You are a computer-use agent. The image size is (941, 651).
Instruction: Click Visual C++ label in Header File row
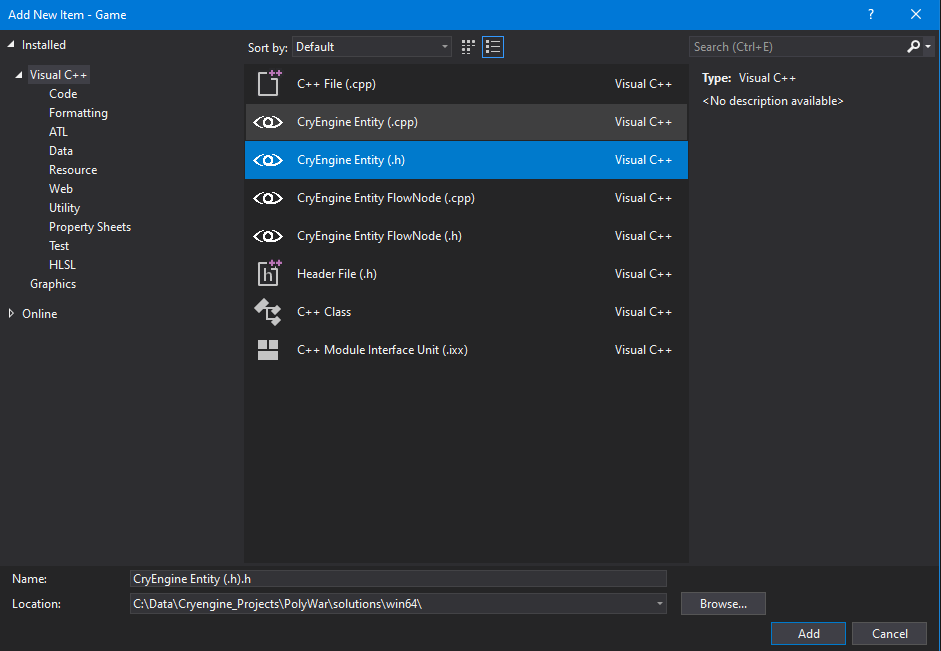pos(643,274)
